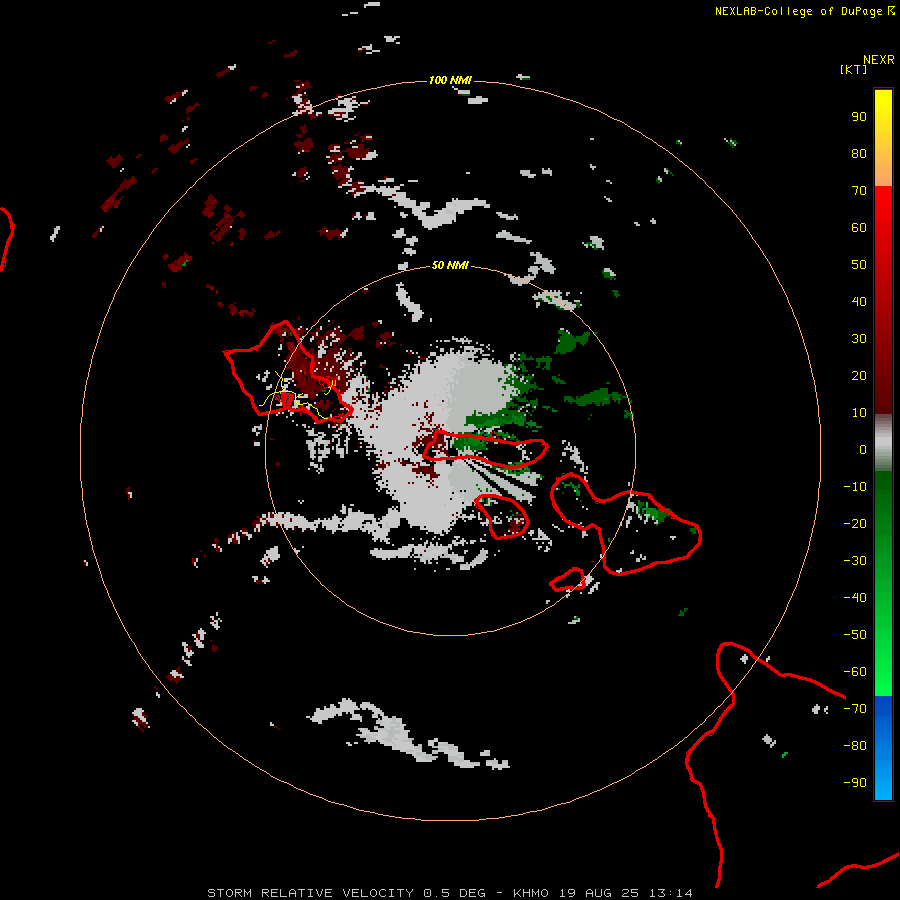Click the positive 40 value on velocity scale
This screenshot has height=900, width=900.
pyautogui.click(x=859, y=301)
